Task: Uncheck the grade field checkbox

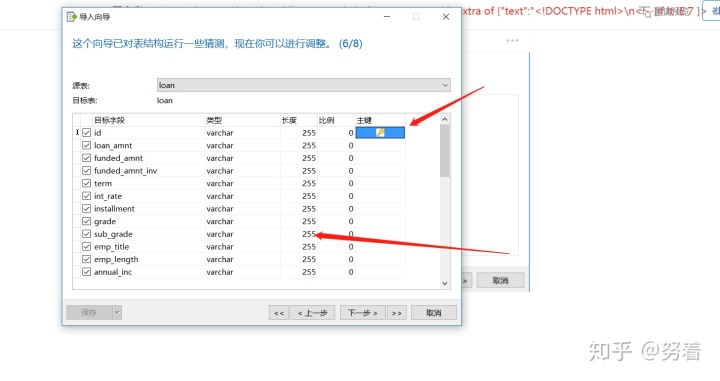Action: [x=86, y=221]
